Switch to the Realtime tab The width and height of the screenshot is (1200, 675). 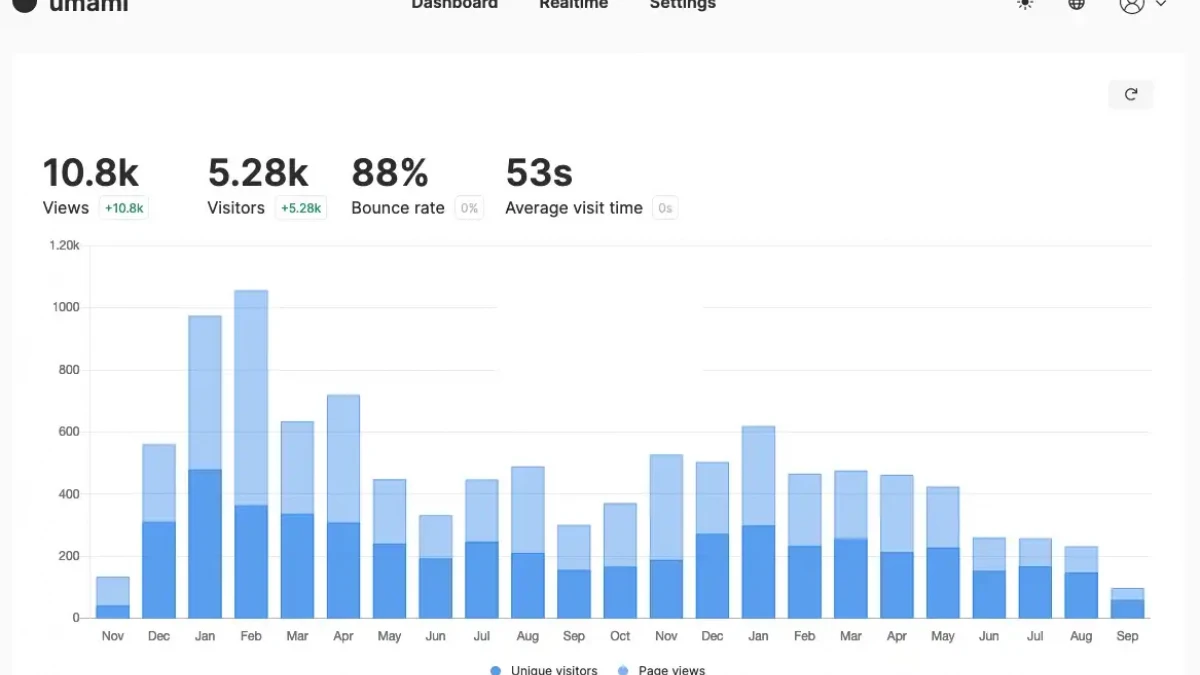pos(573,4)
